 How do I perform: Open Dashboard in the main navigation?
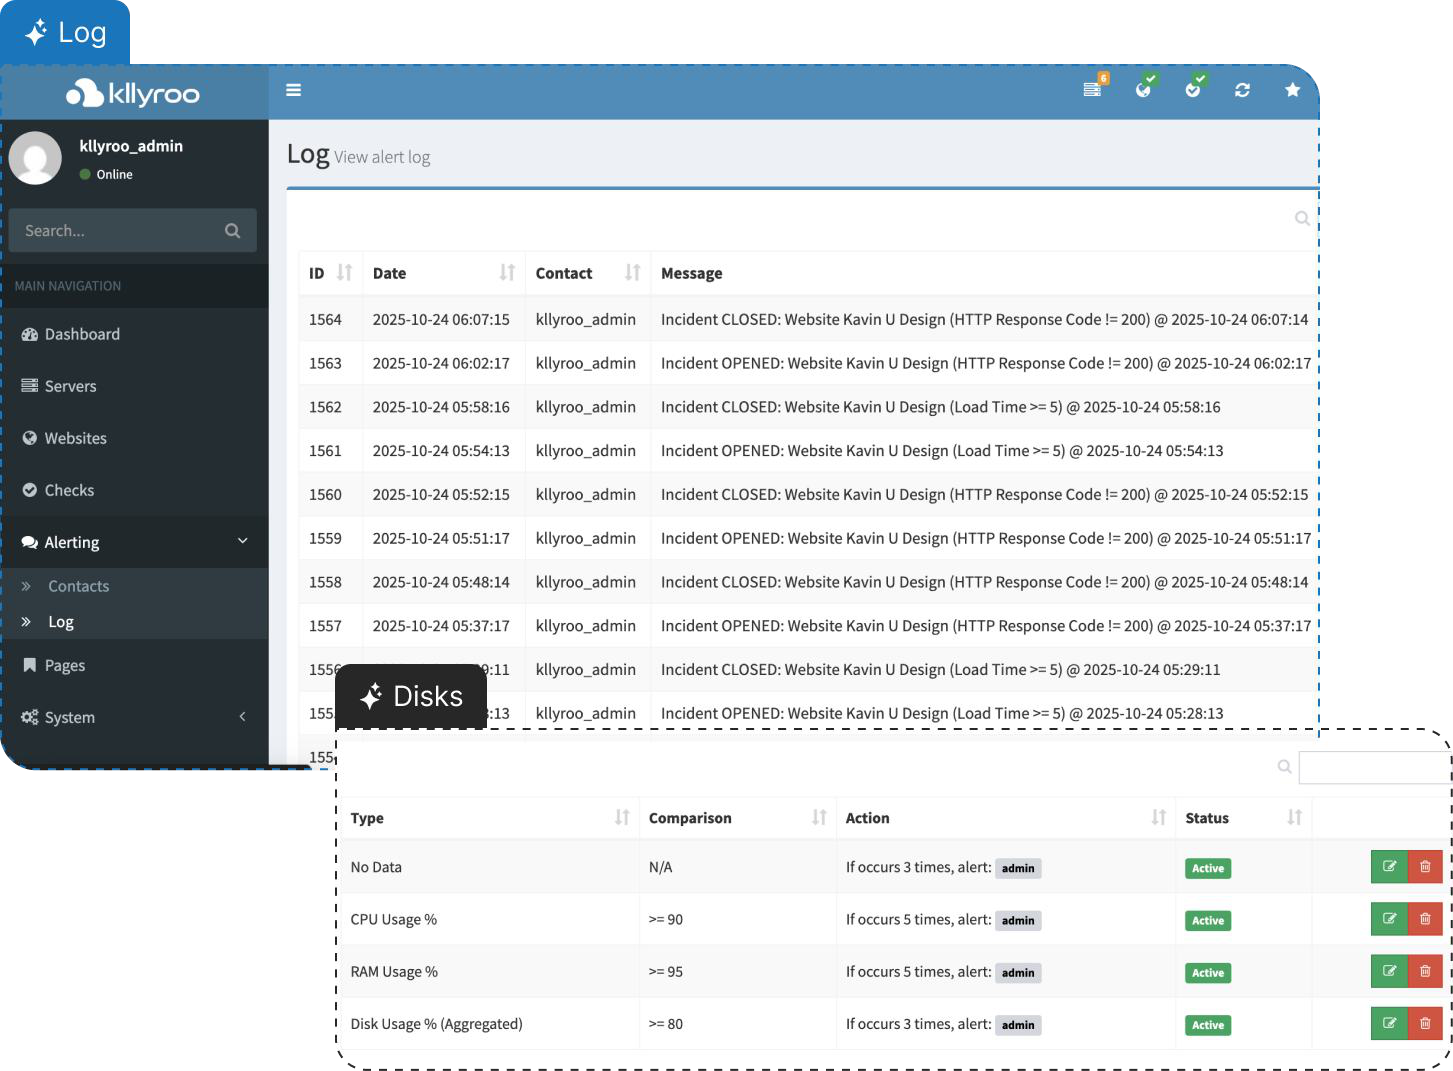pyautogui.click(x=134, y=334)
